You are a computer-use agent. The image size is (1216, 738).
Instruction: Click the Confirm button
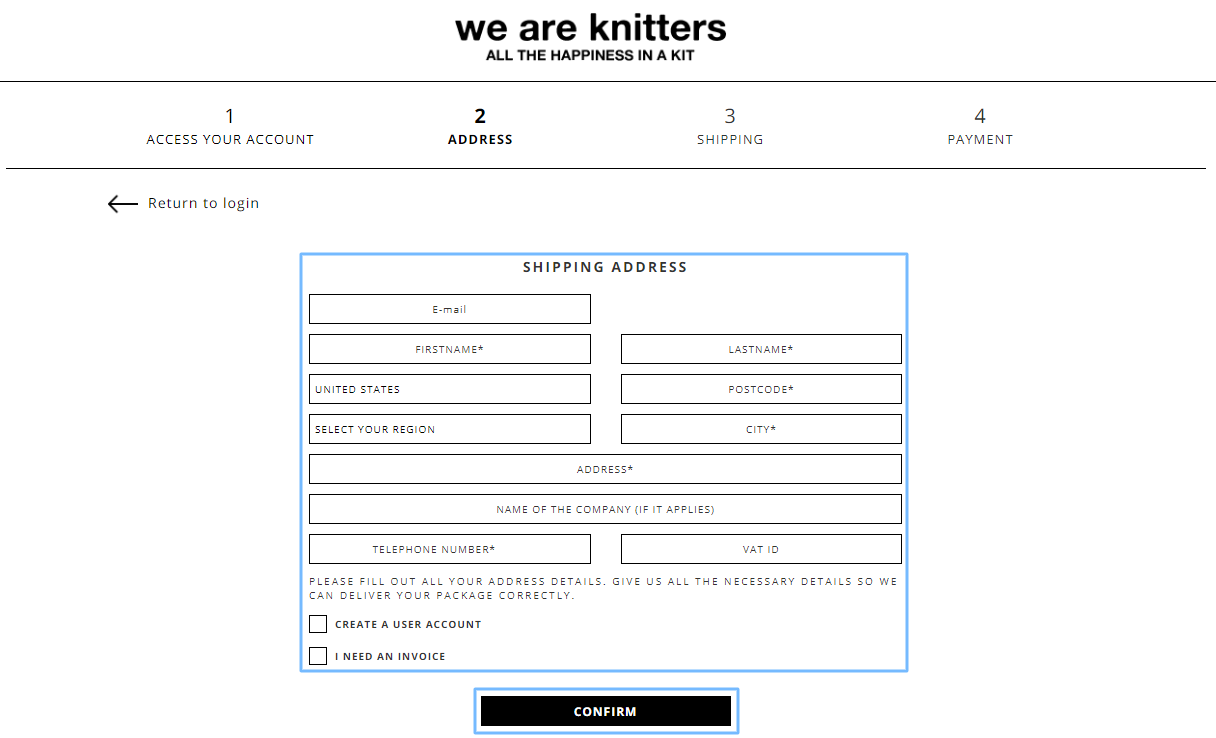(606, 711)
